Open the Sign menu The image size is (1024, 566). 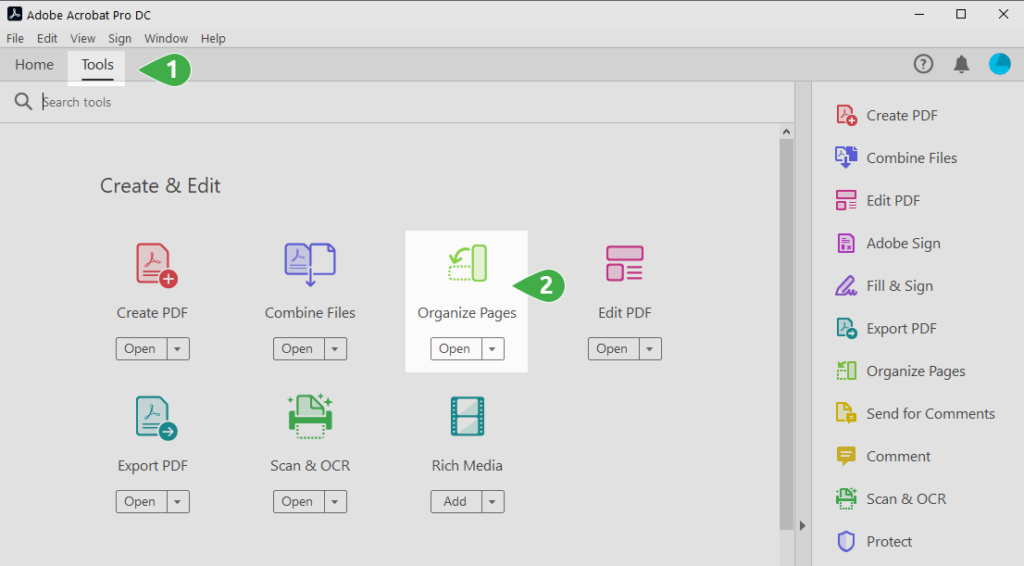120,39
